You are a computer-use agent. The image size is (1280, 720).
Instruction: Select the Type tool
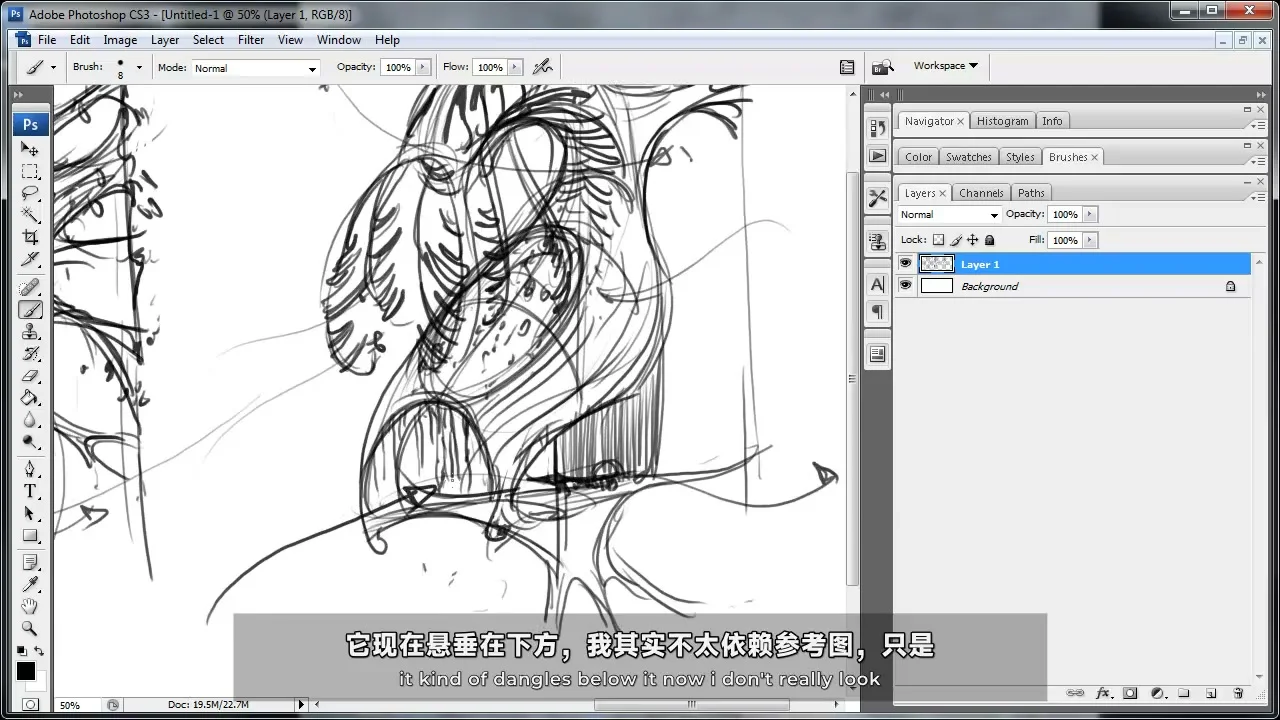click(x=30, y=491)
